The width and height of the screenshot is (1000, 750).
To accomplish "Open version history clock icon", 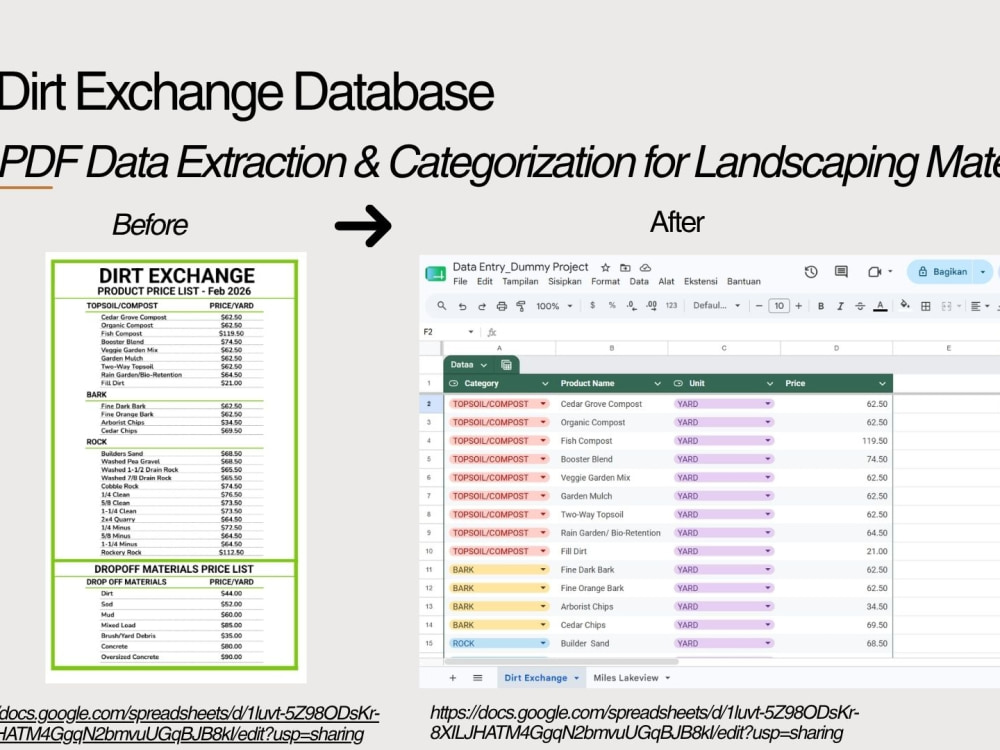I will [x=811, y=272].
